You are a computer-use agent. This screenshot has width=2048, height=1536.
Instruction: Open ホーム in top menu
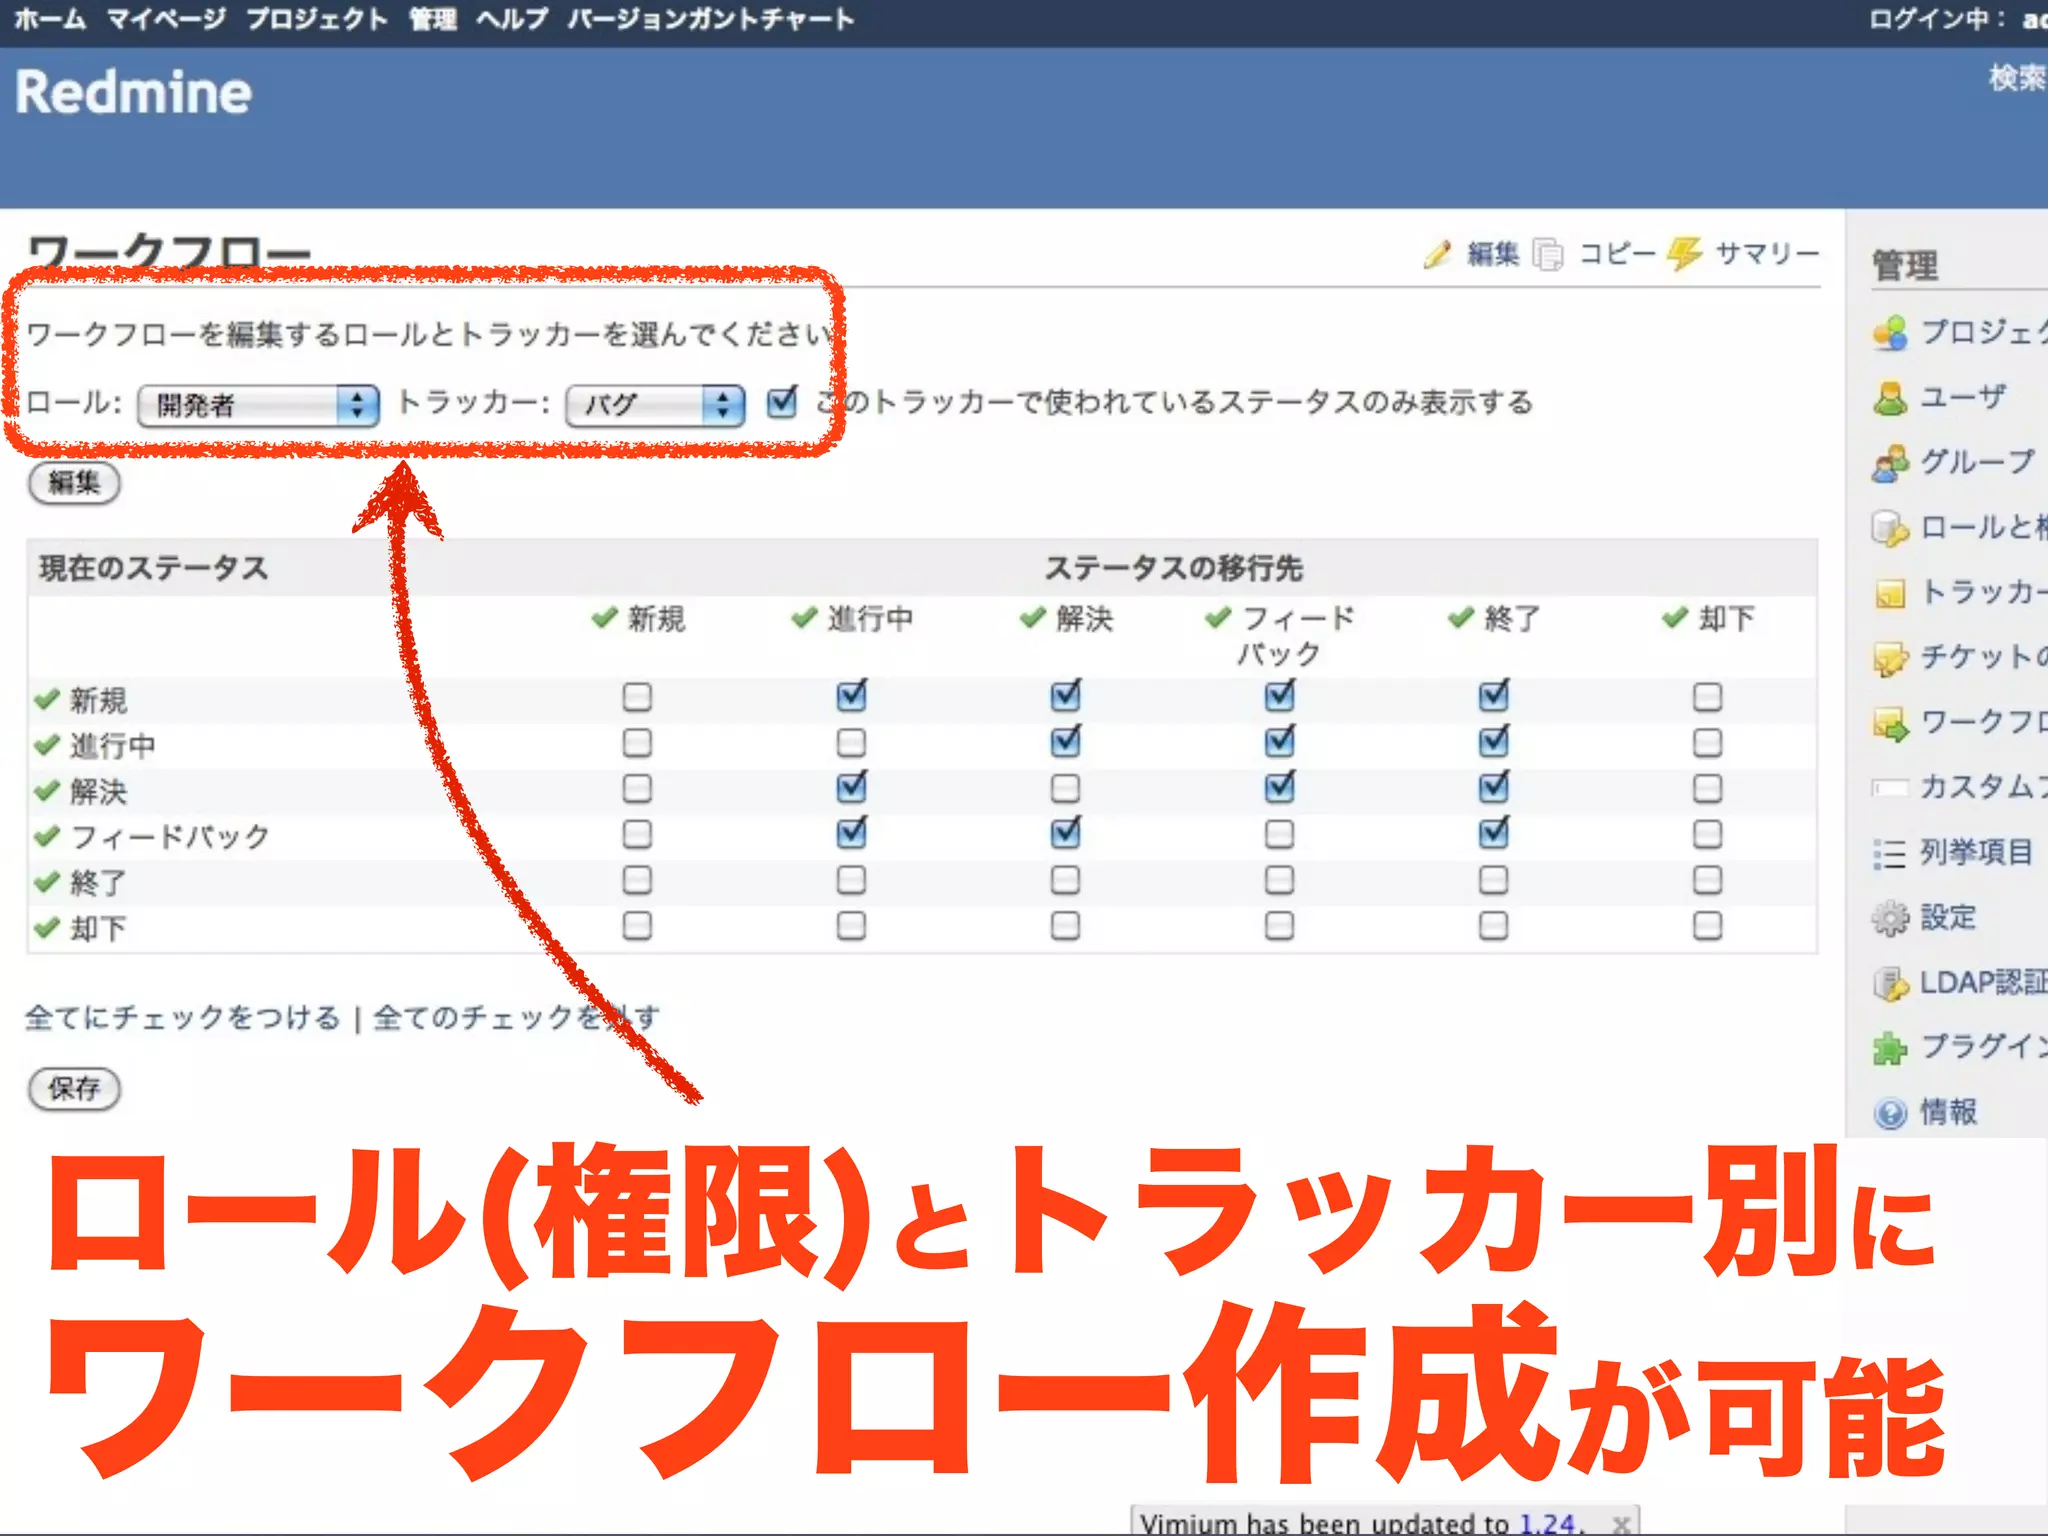tap(50, 19)
